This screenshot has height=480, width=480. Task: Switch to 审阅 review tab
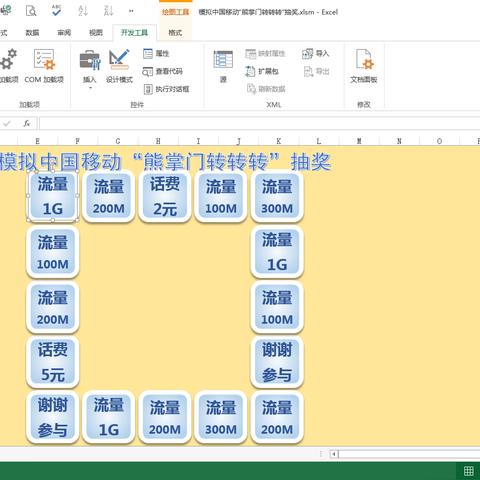[x=64, y=33]
